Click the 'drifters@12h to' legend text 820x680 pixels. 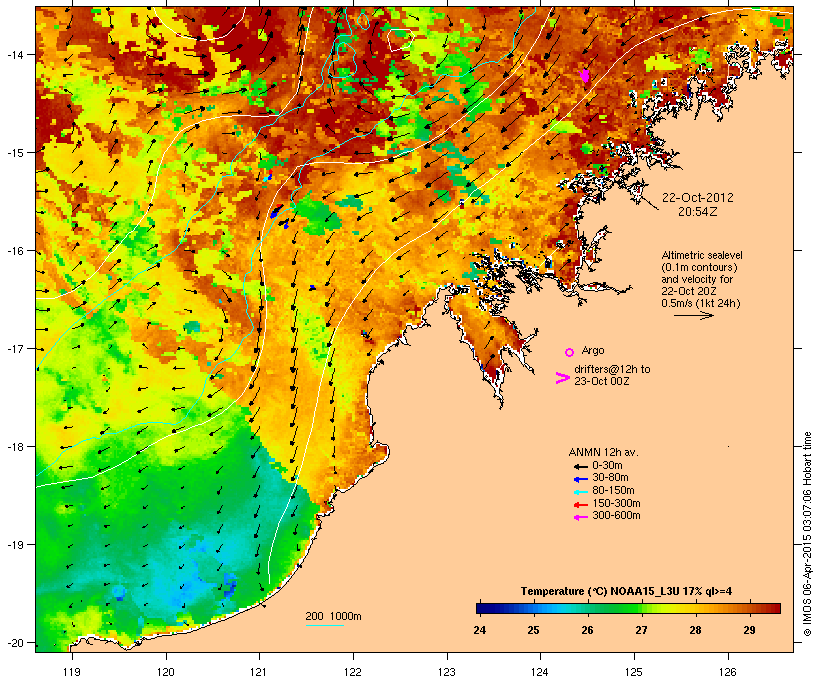[x=612, y=369]
